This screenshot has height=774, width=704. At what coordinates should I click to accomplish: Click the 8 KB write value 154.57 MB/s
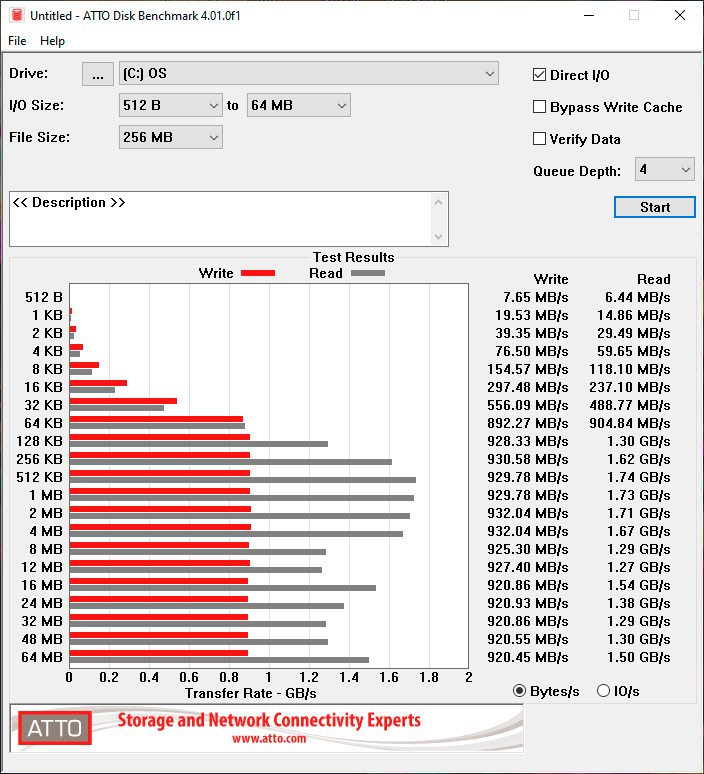(x=528, y=369)
